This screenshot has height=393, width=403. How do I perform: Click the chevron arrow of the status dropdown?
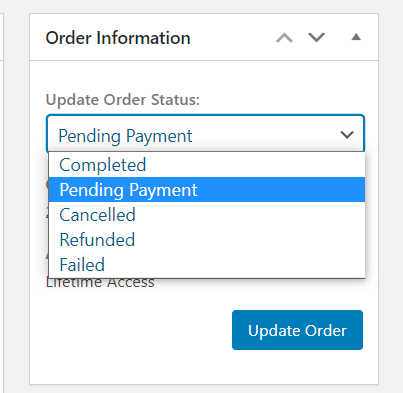pyautogui.click(x=347, y=135)
